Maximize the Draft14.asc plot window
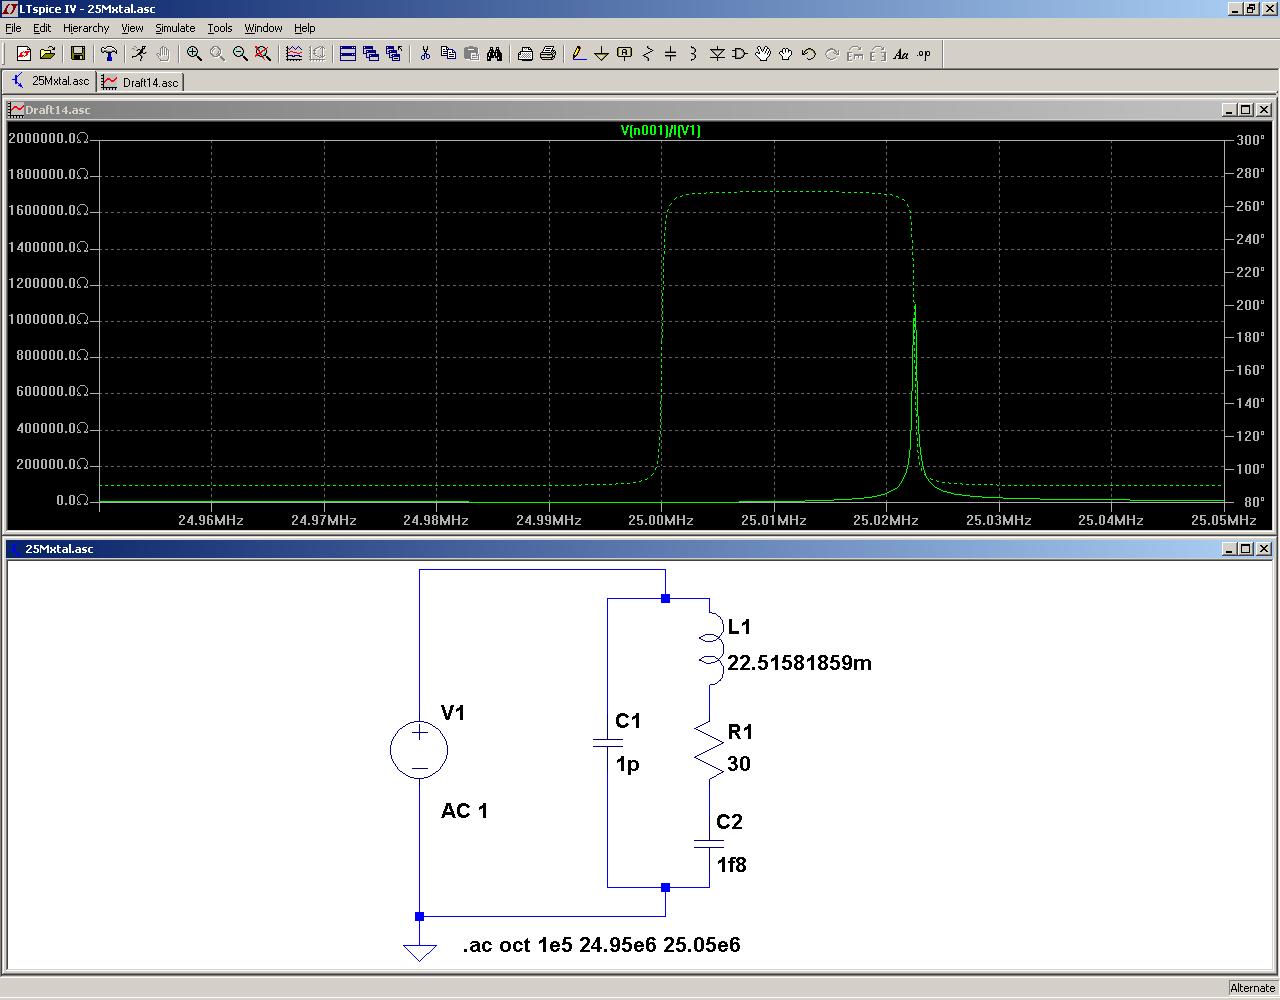 pyautogui.click(x=1246, y=109)
